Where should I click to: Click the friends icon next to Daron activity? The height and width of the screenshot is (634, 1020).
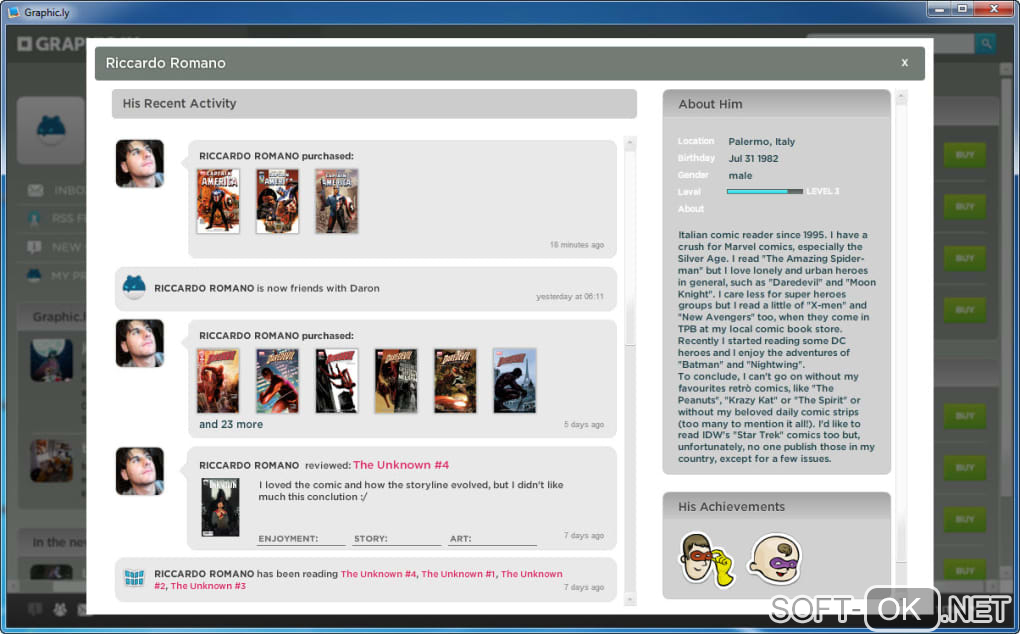[x=134, y=287]
